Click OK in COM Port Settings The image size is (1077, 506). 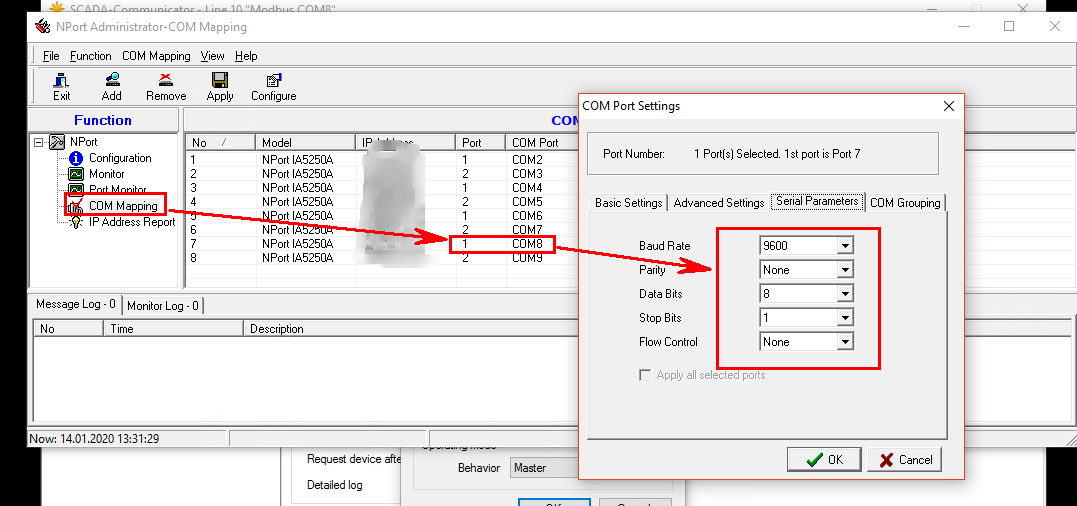[824, 459]
